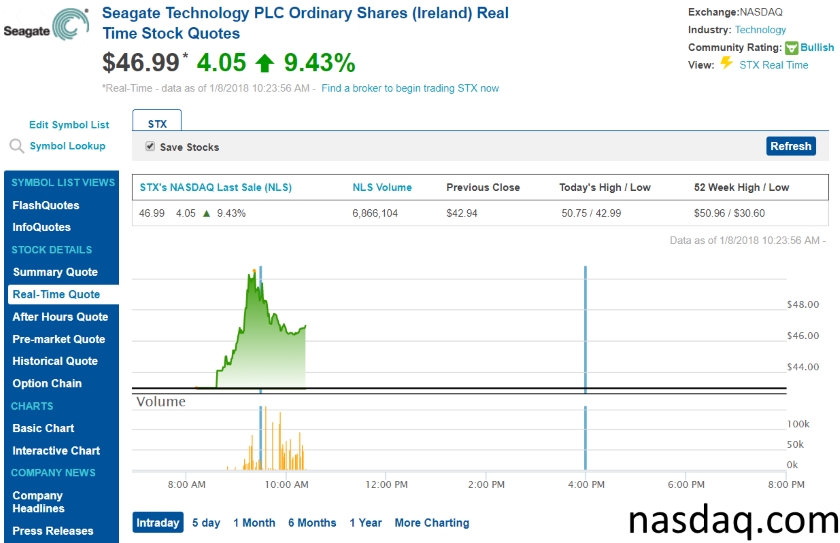The image size is (840, 543).
Task: Click Find a broker to begin trading link
Action: [410, 88]
